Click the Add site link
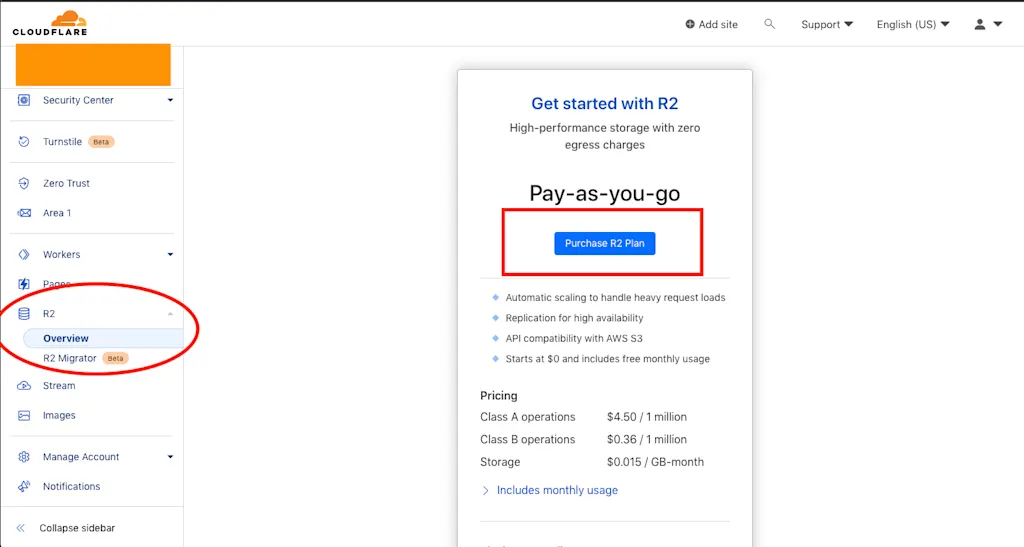Screen dimensions: 1024x547 click(711, 24)
